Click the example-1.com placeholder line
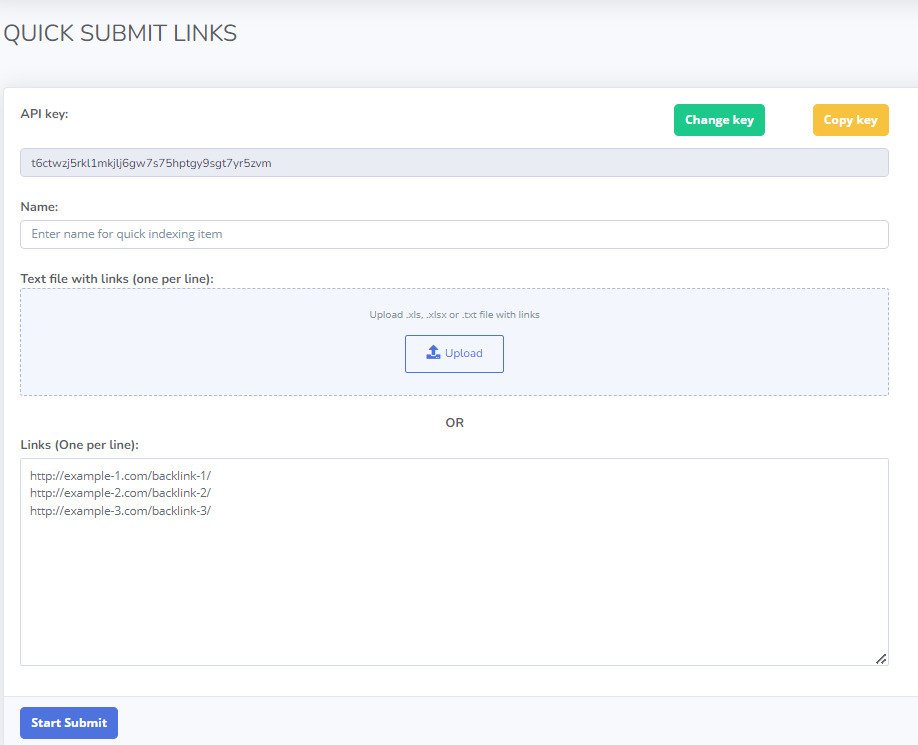 [x=120, y=476]
